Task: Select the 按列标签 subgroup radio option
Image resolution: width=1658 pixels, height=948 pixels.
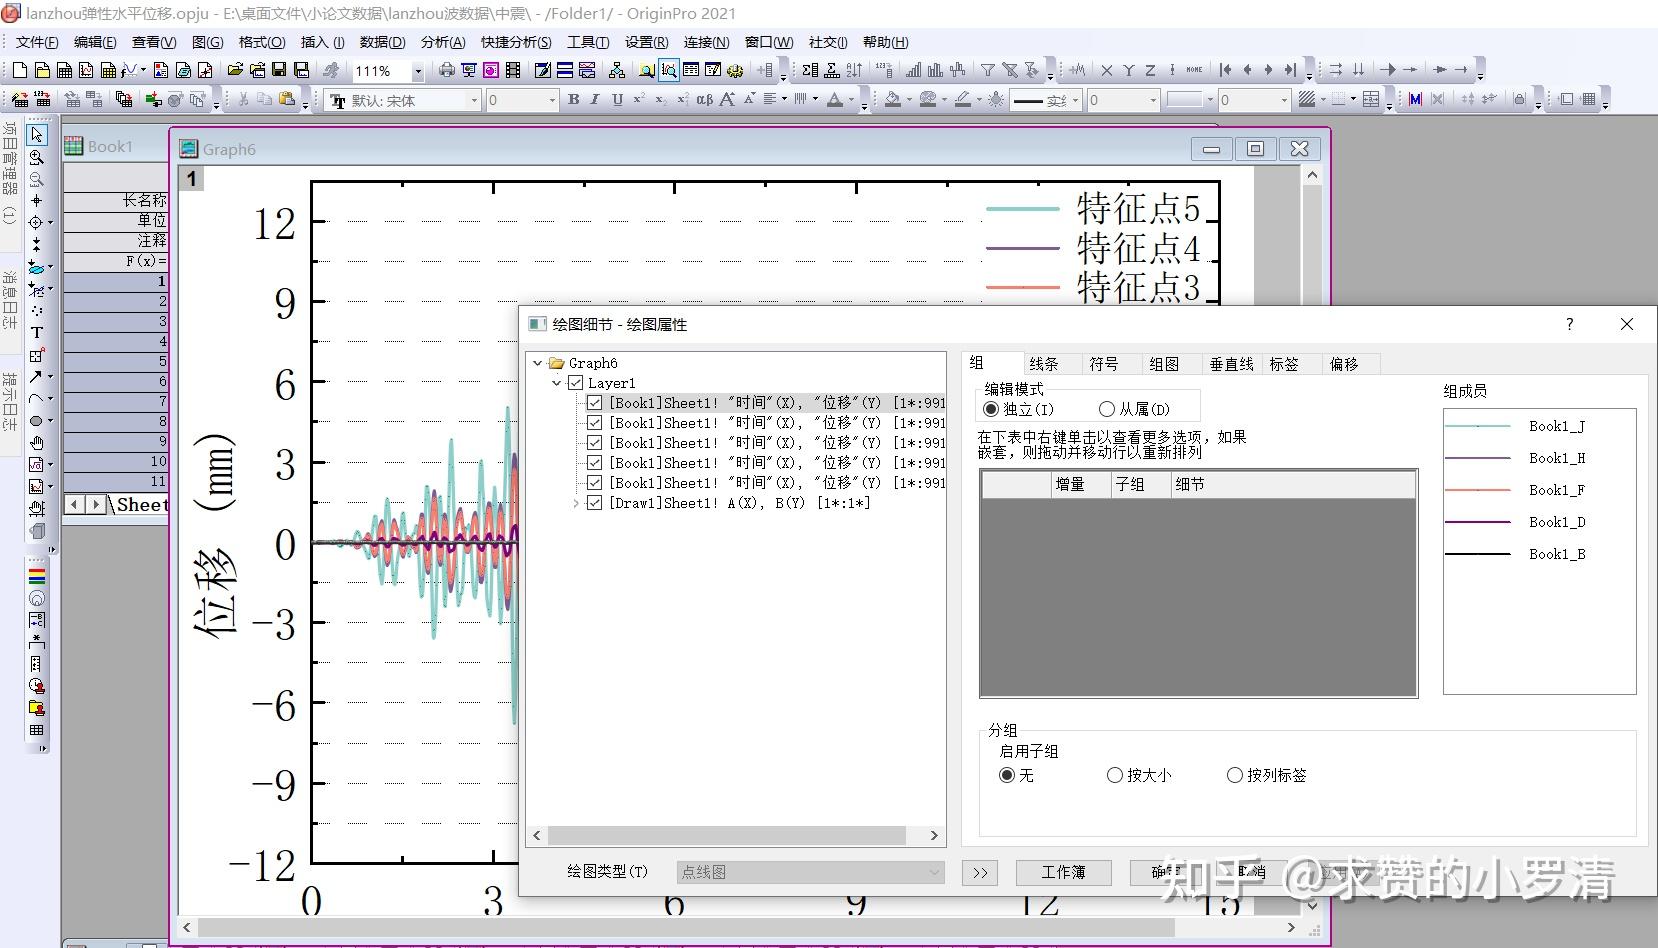Action: [x=1235, y=775]
